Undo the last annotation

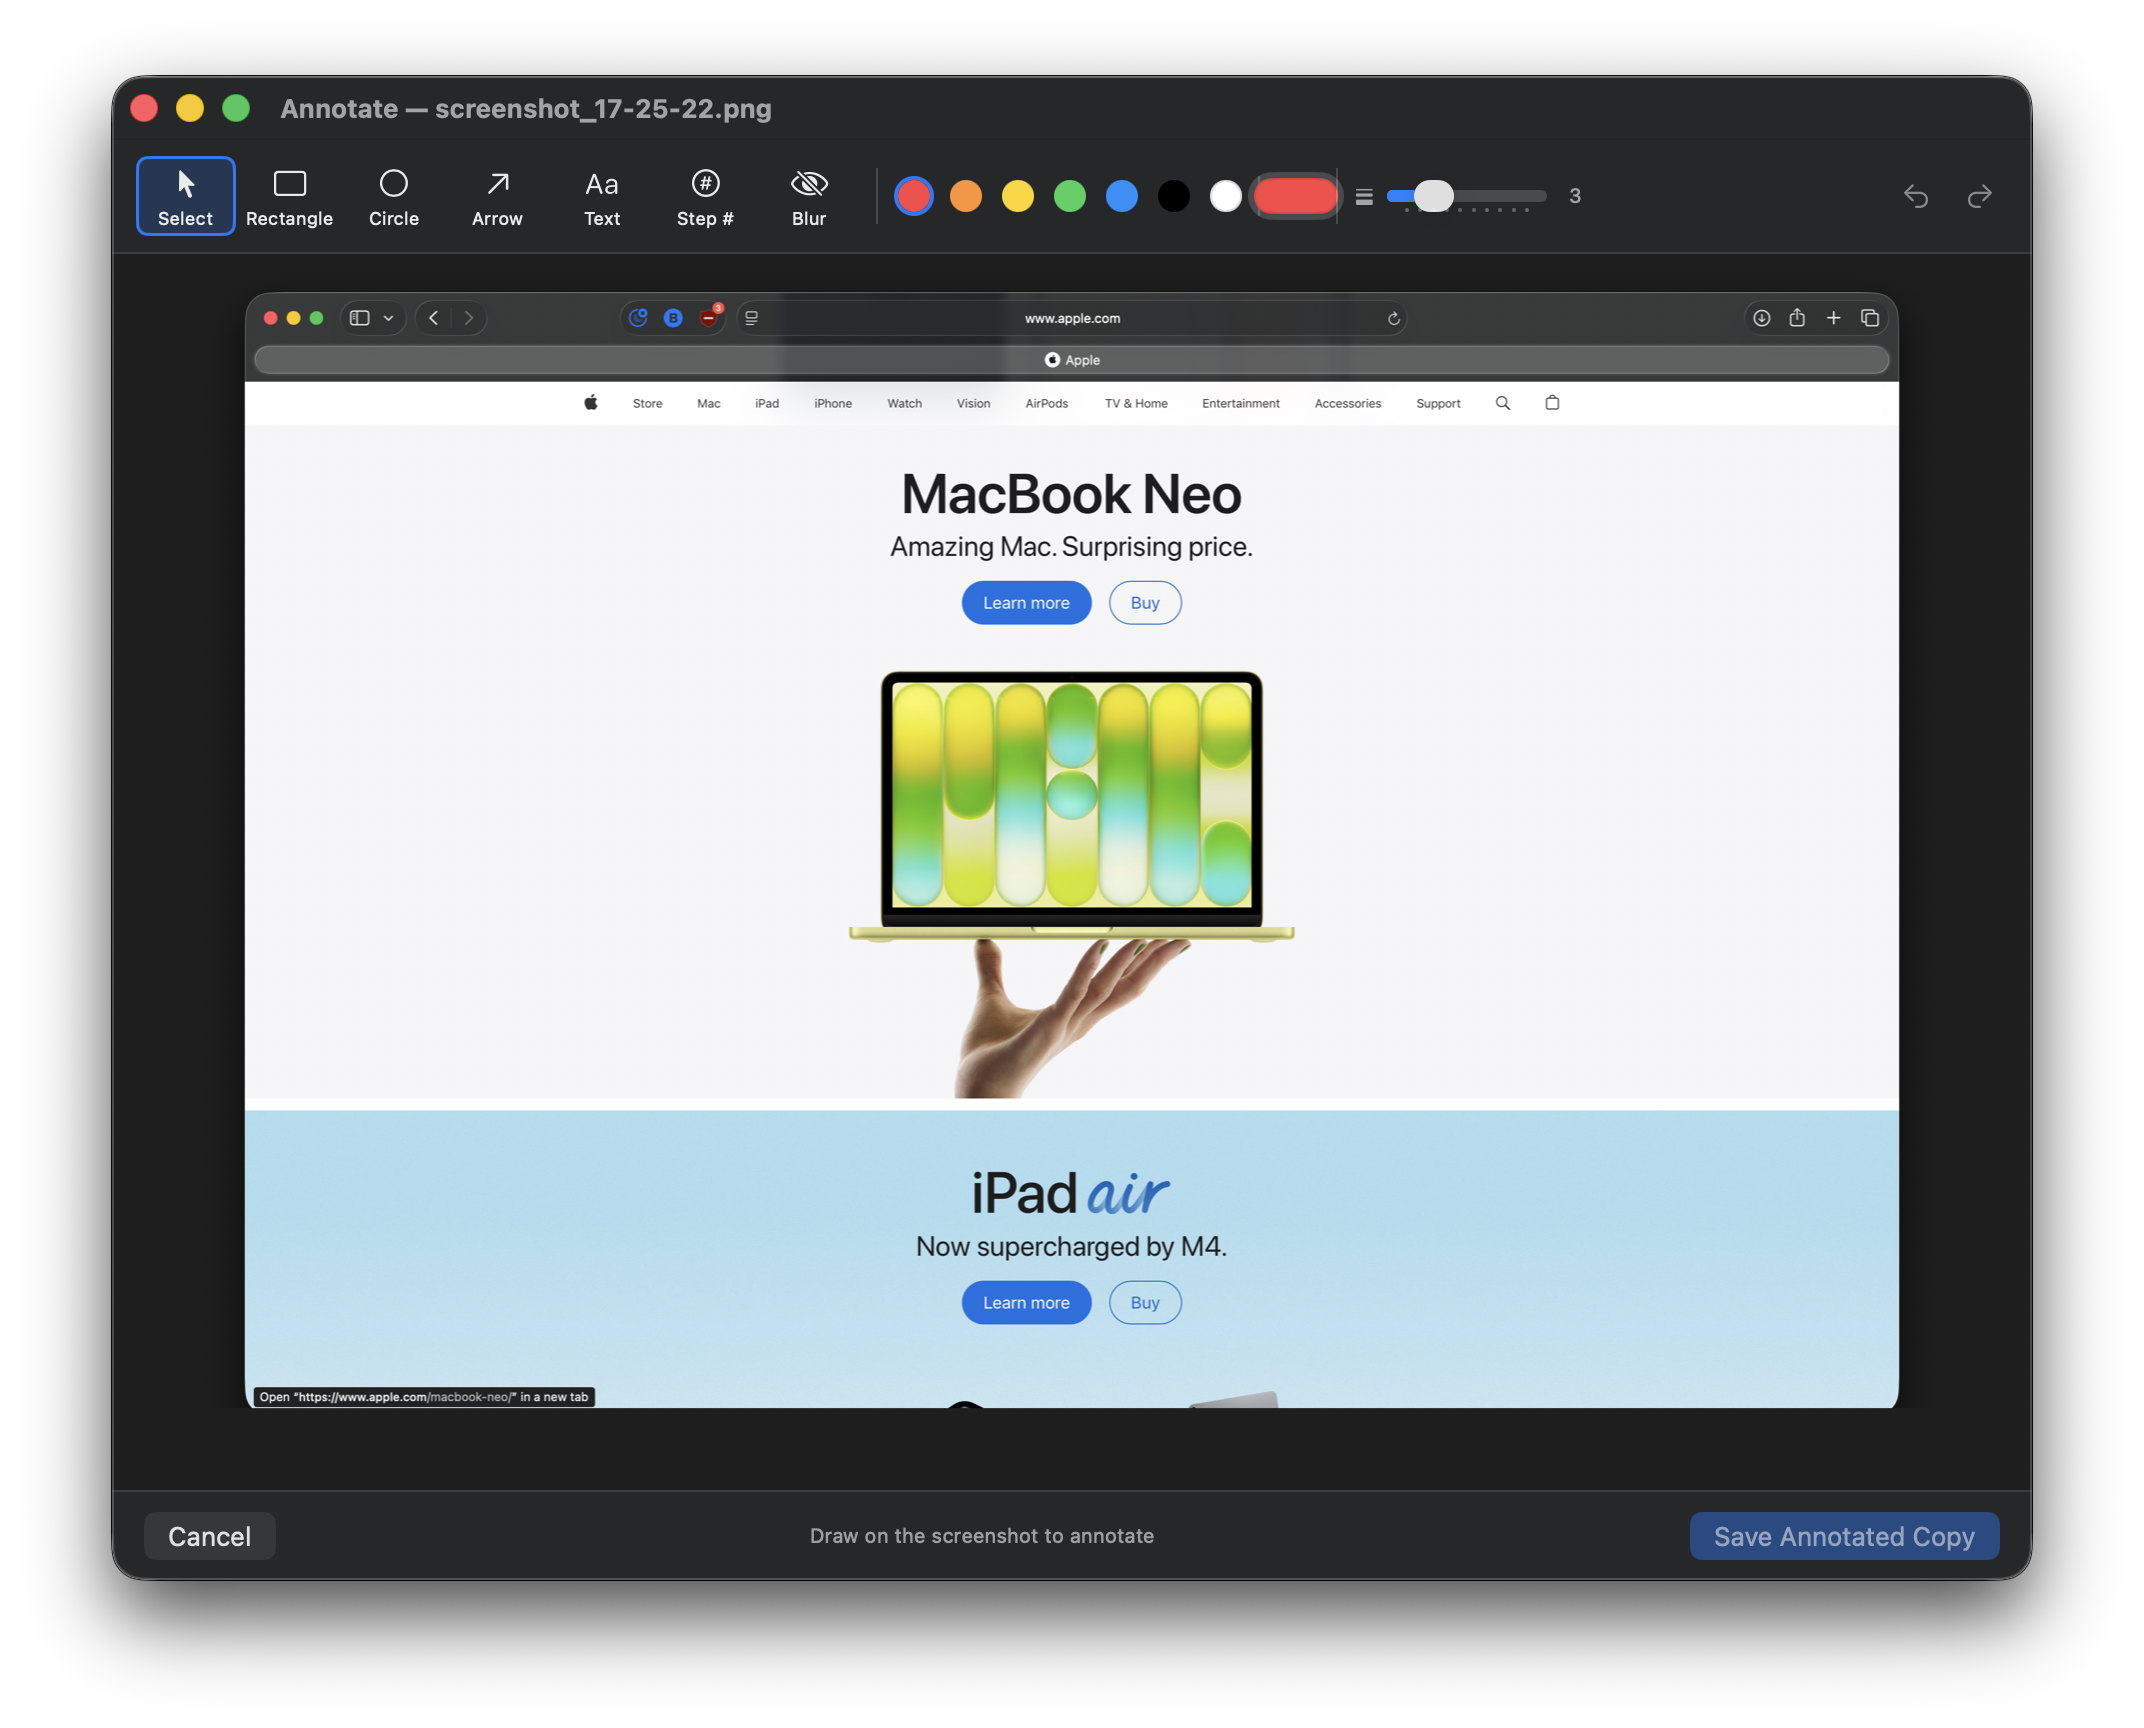[1915, 196]
